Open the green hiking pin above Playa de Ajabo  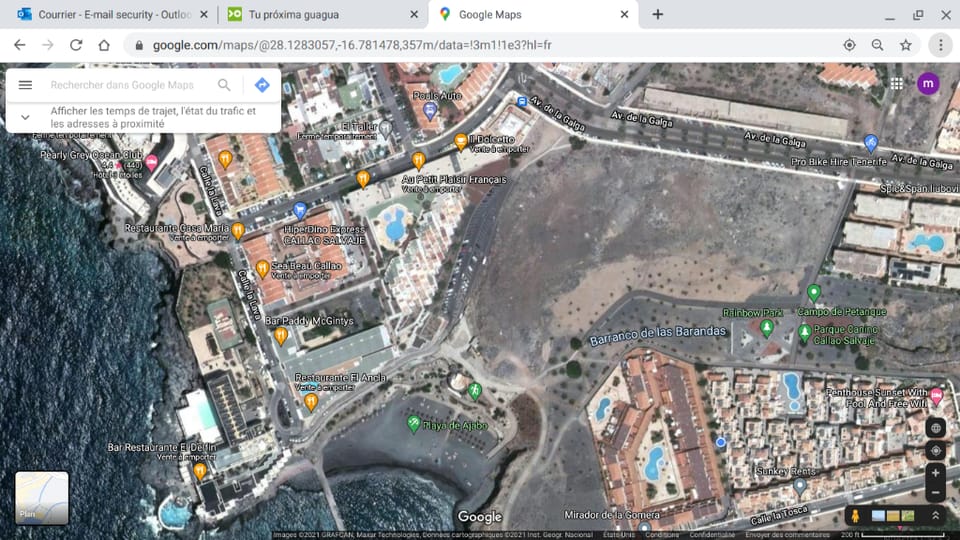click(x=474, y=390)
